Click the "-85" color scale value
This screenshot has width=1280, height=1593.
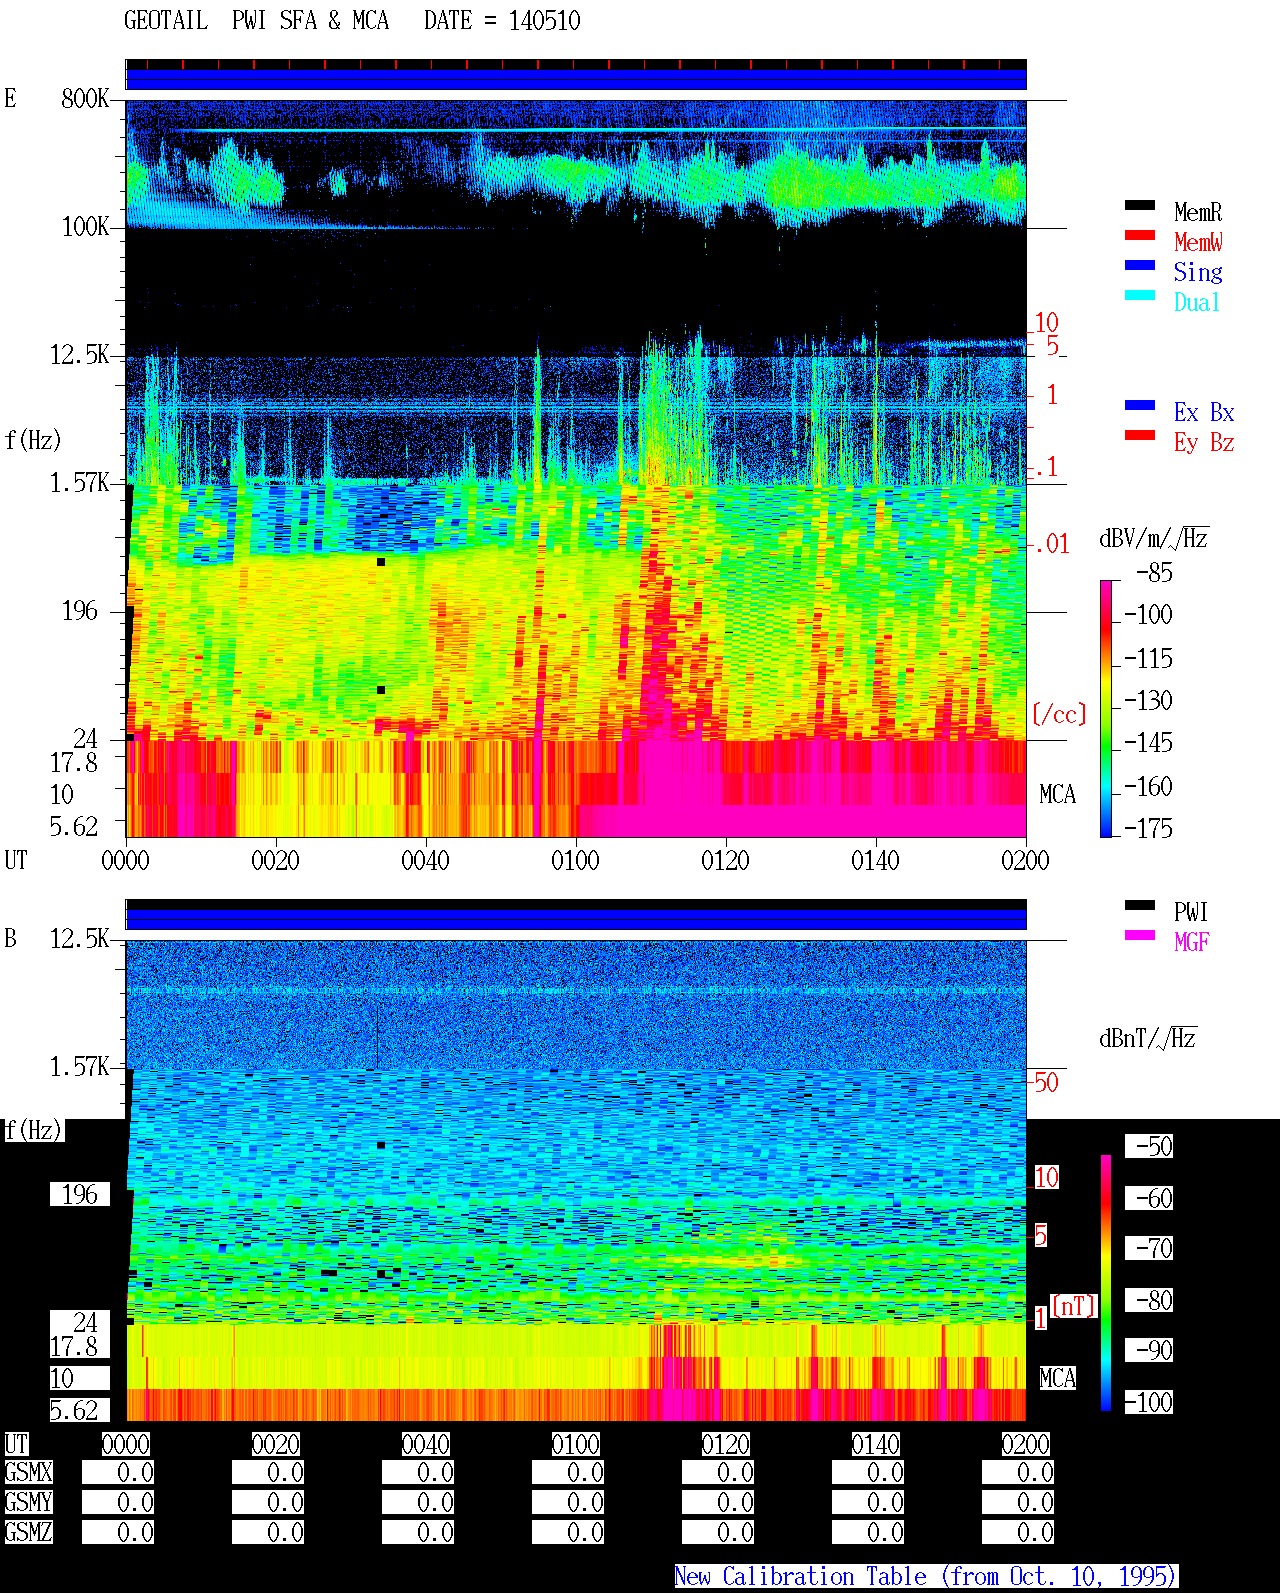[1154, 573]
